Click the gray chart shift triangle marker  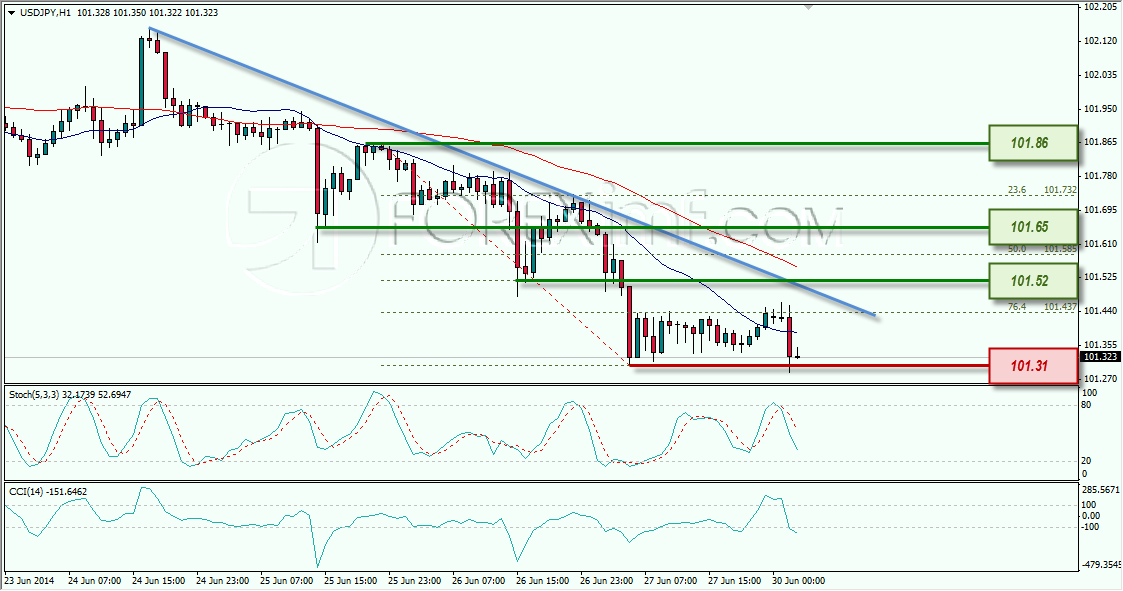click(809, 7)
